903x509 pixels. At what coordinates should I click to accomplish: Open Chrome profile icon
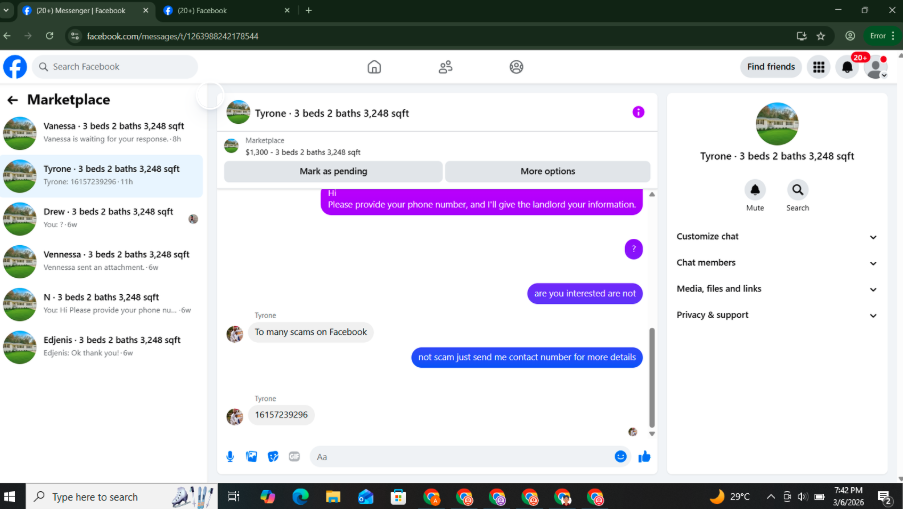(849, 36)
